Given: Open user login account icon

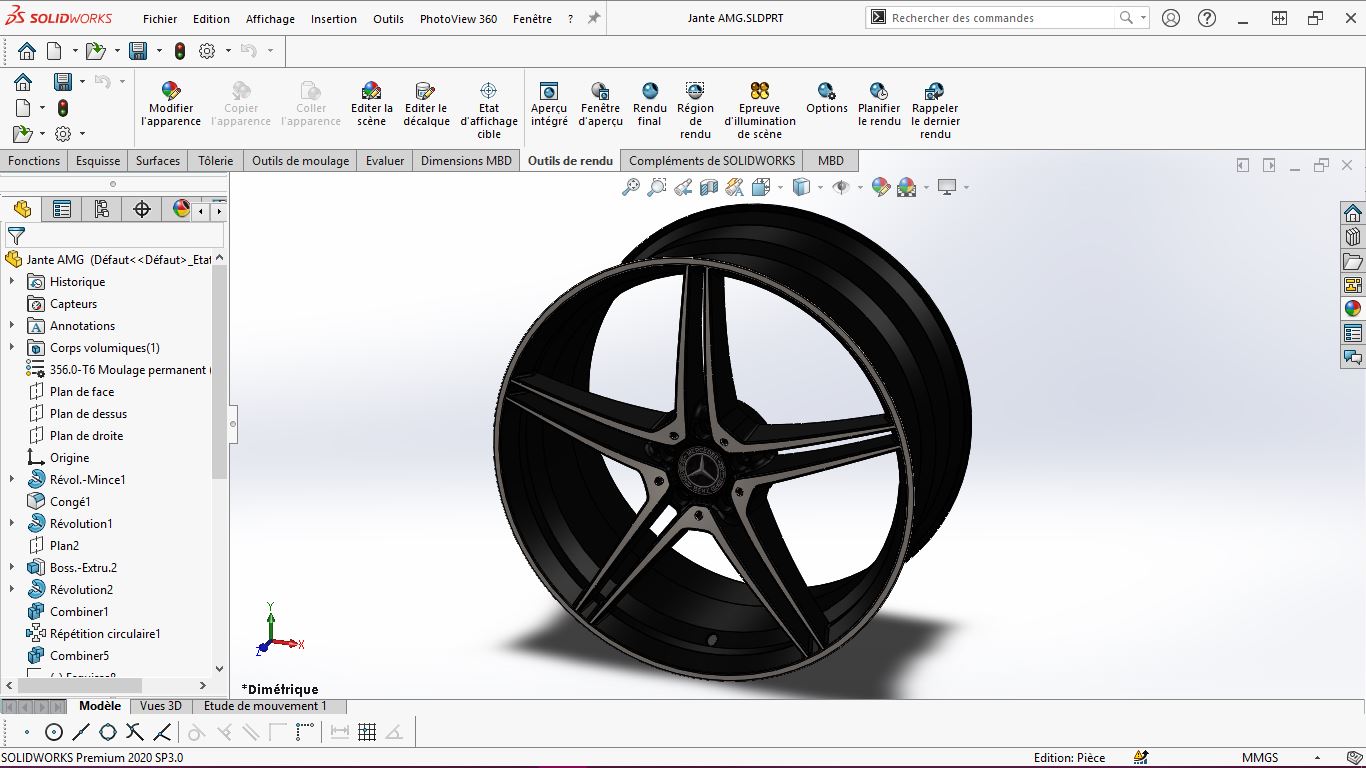Looking at the screenshot, I should tap(1171, 18).
